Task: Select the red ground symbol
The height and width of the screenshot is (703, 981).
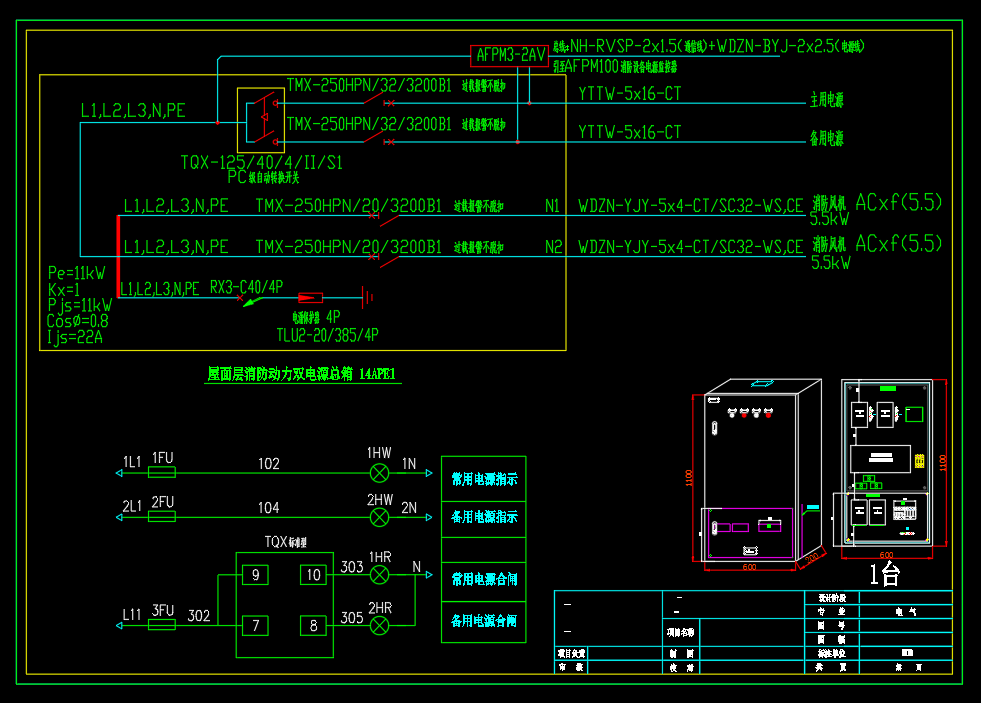Action: [x=367, y=298]
